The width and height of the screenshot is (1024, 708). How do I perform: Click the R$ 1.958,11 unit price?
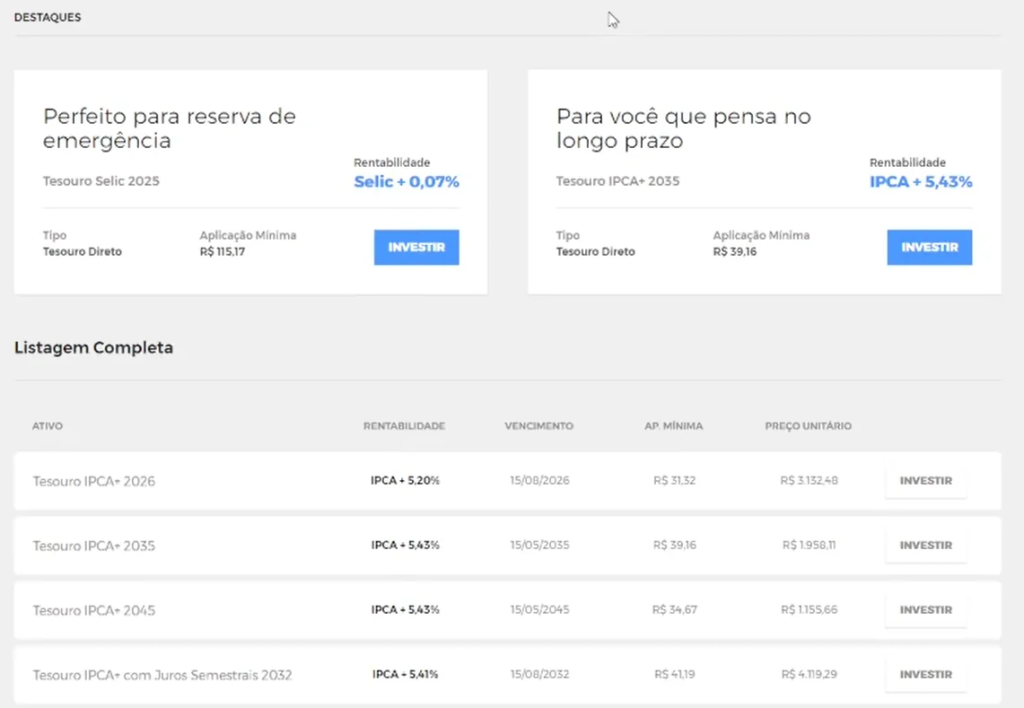808,545
